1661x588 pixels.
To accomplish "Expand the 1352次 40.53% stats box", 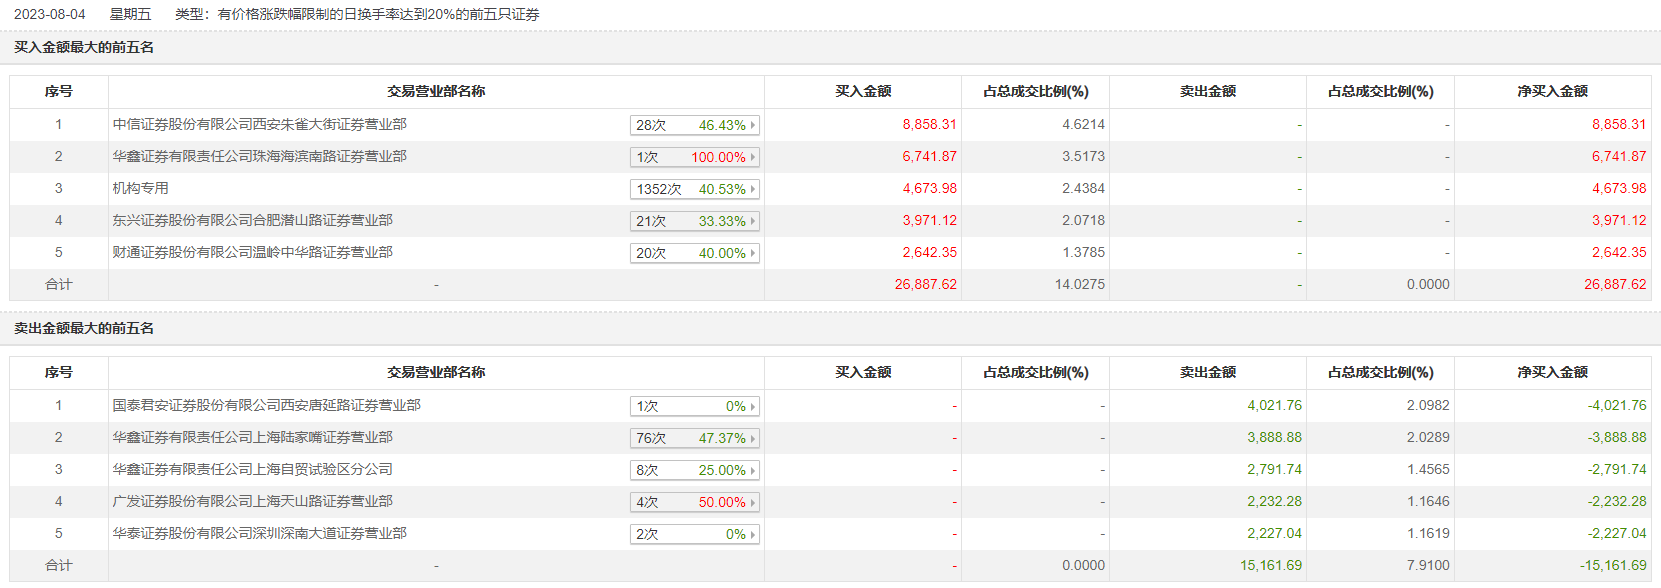I will coord(695,189).
